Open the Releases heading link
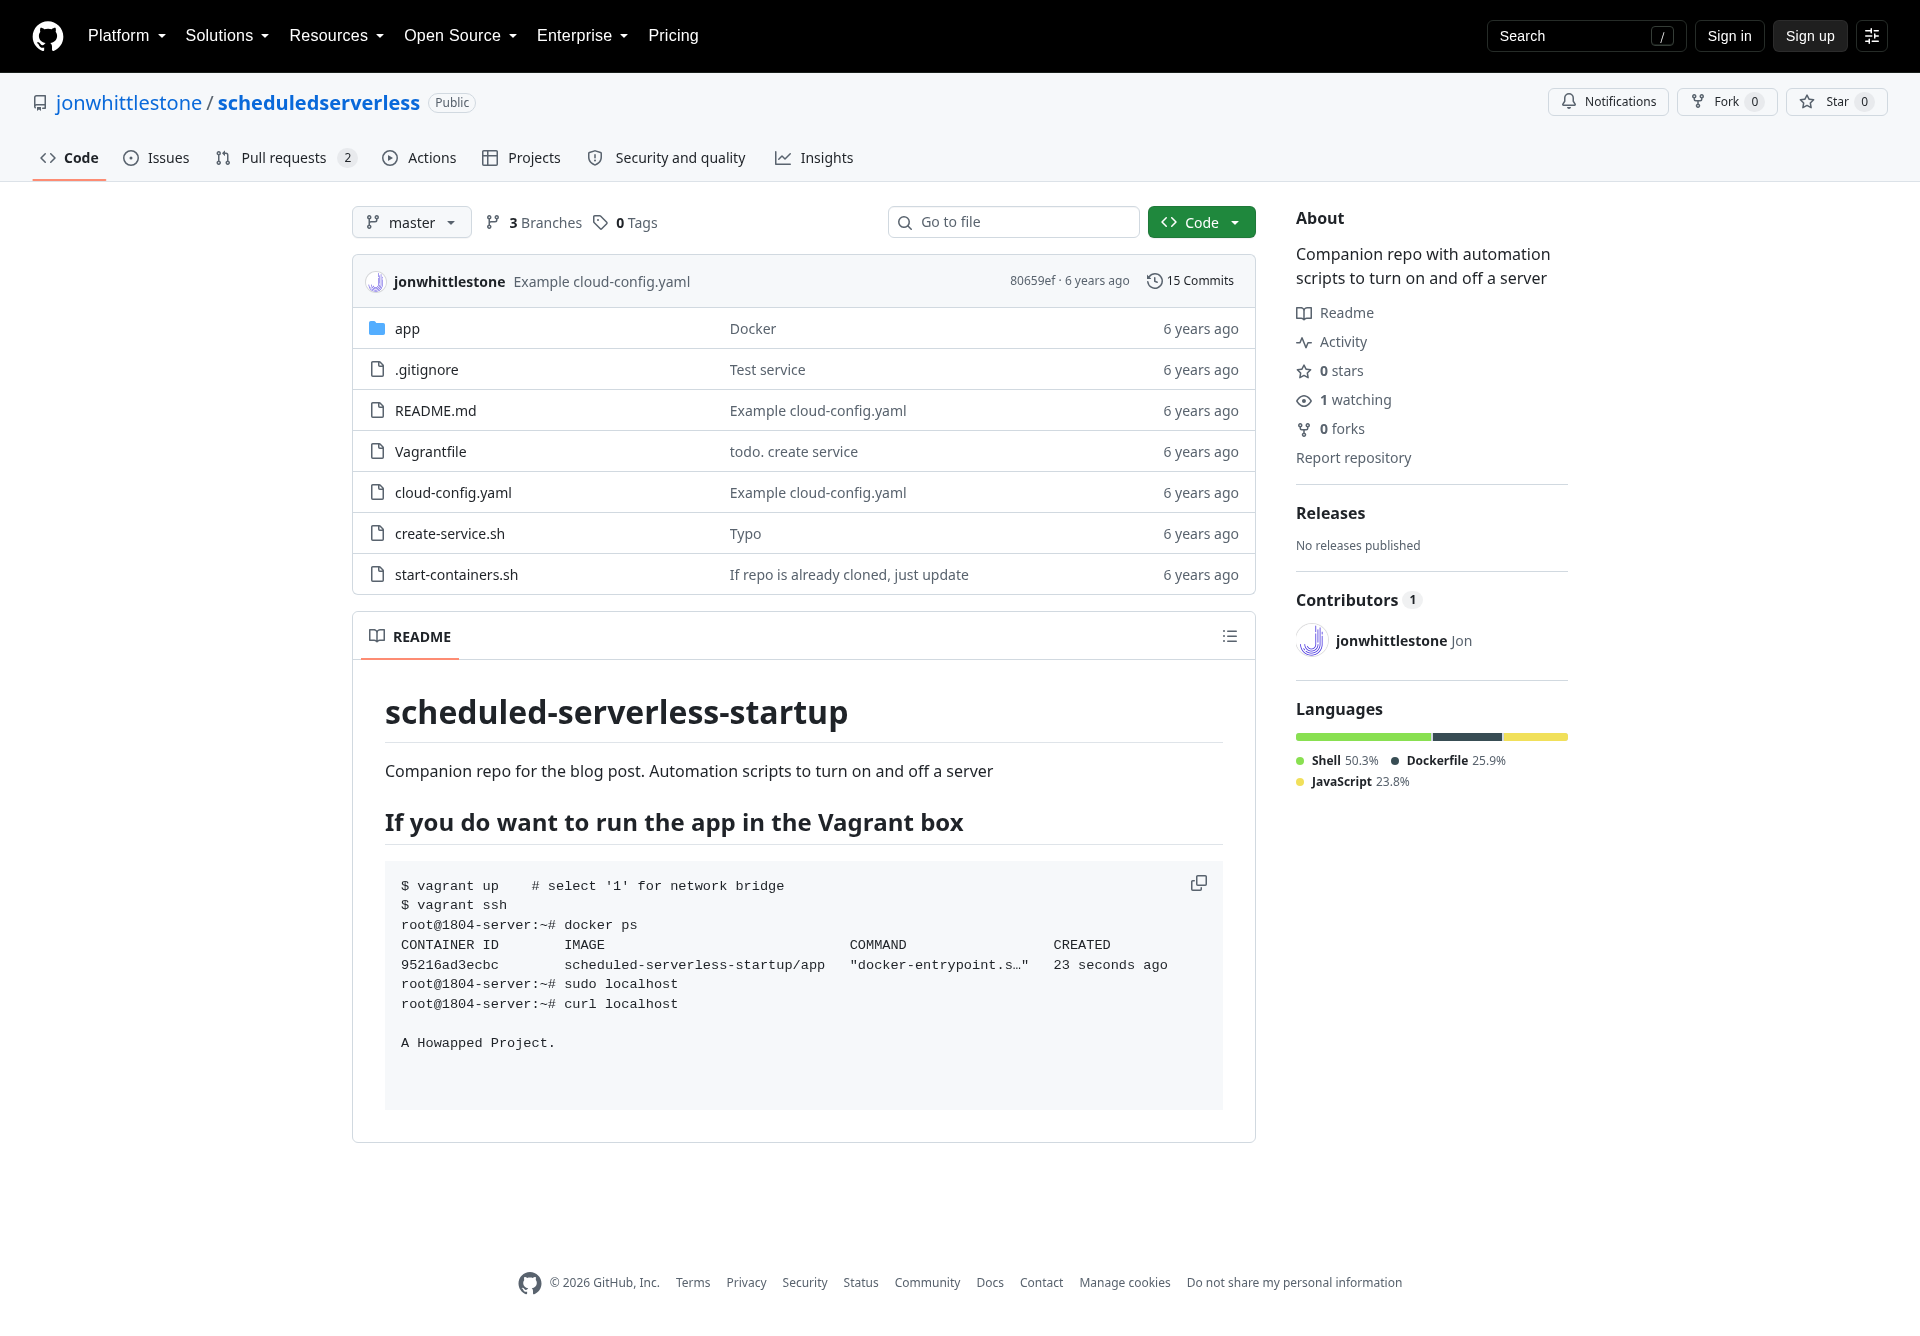1920x1336 pixels. pos(1330,513)
